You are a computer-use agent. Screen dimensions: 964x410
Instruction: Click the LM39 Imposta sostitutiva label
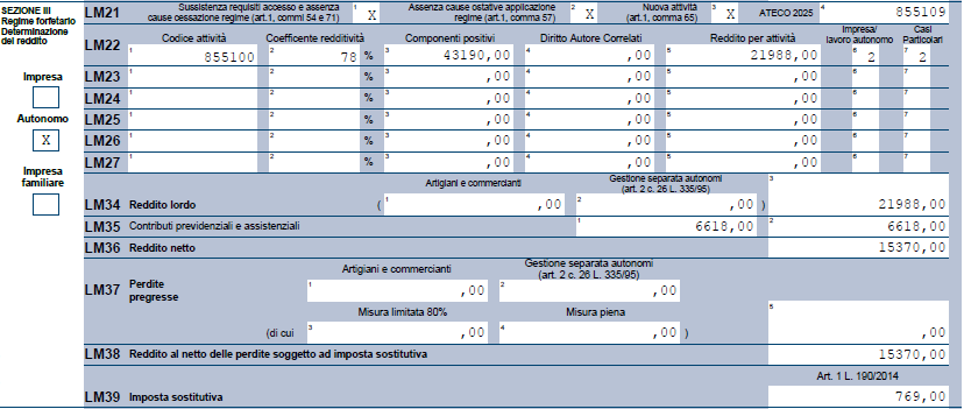click(176, 398)
